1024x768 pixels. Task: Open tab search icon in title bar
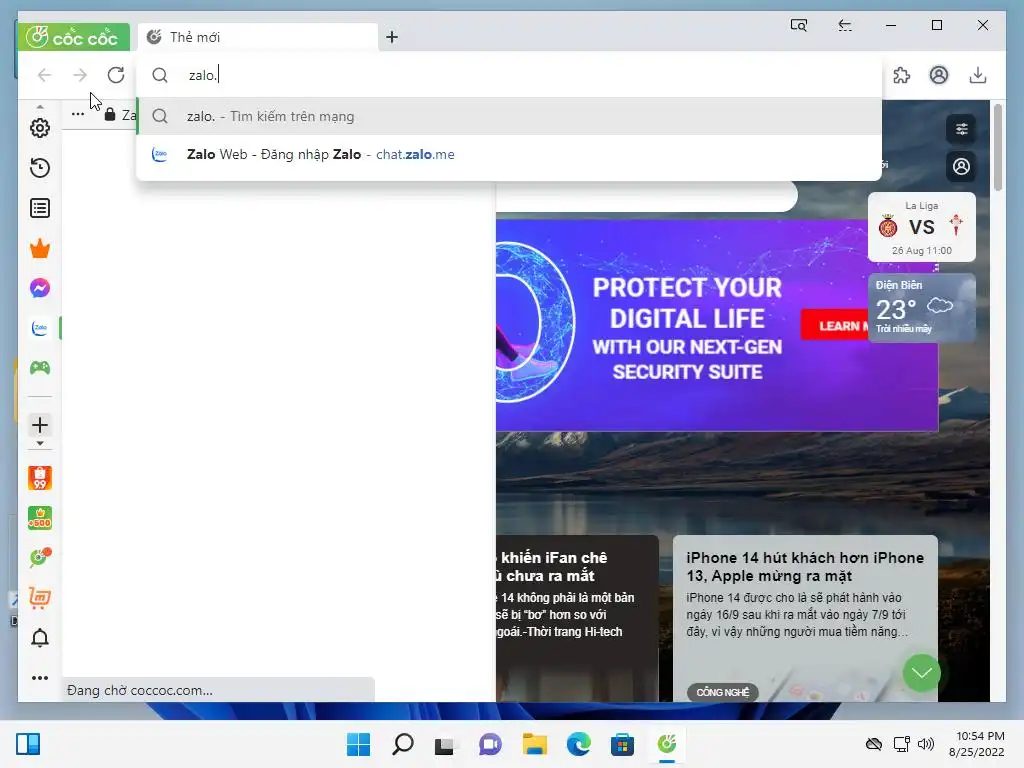(799, 25)
